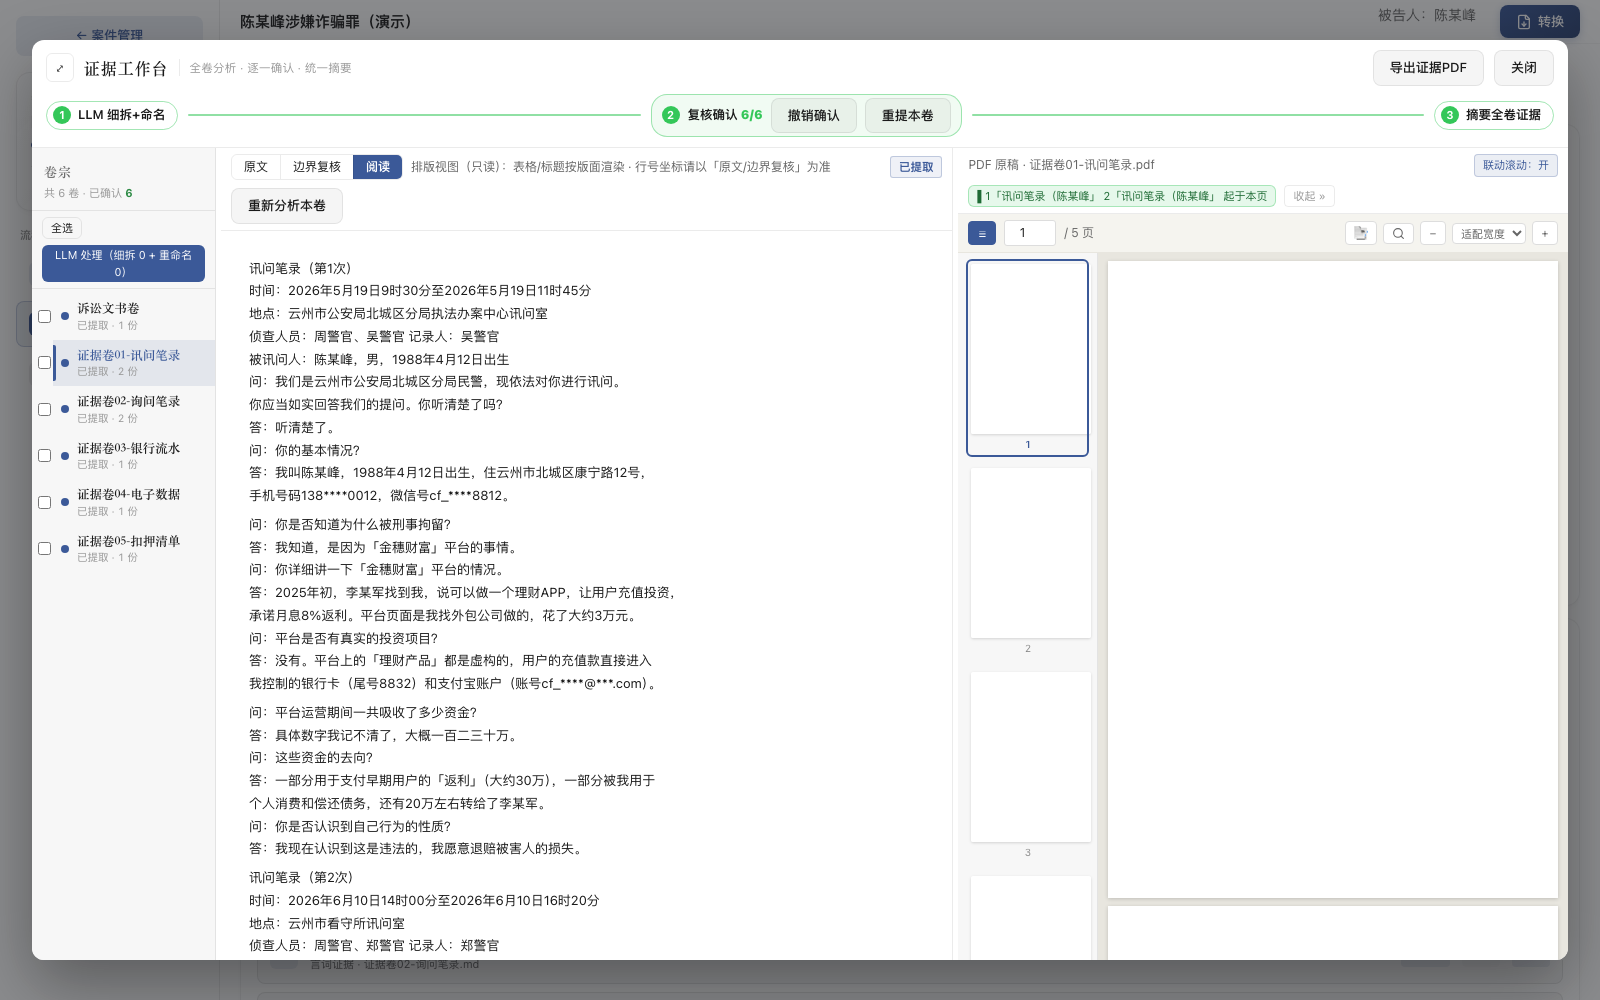This screenshot has width=1600, height=1000.
Task: Collapse the section bar with 收起
Action: [1309, 196]
